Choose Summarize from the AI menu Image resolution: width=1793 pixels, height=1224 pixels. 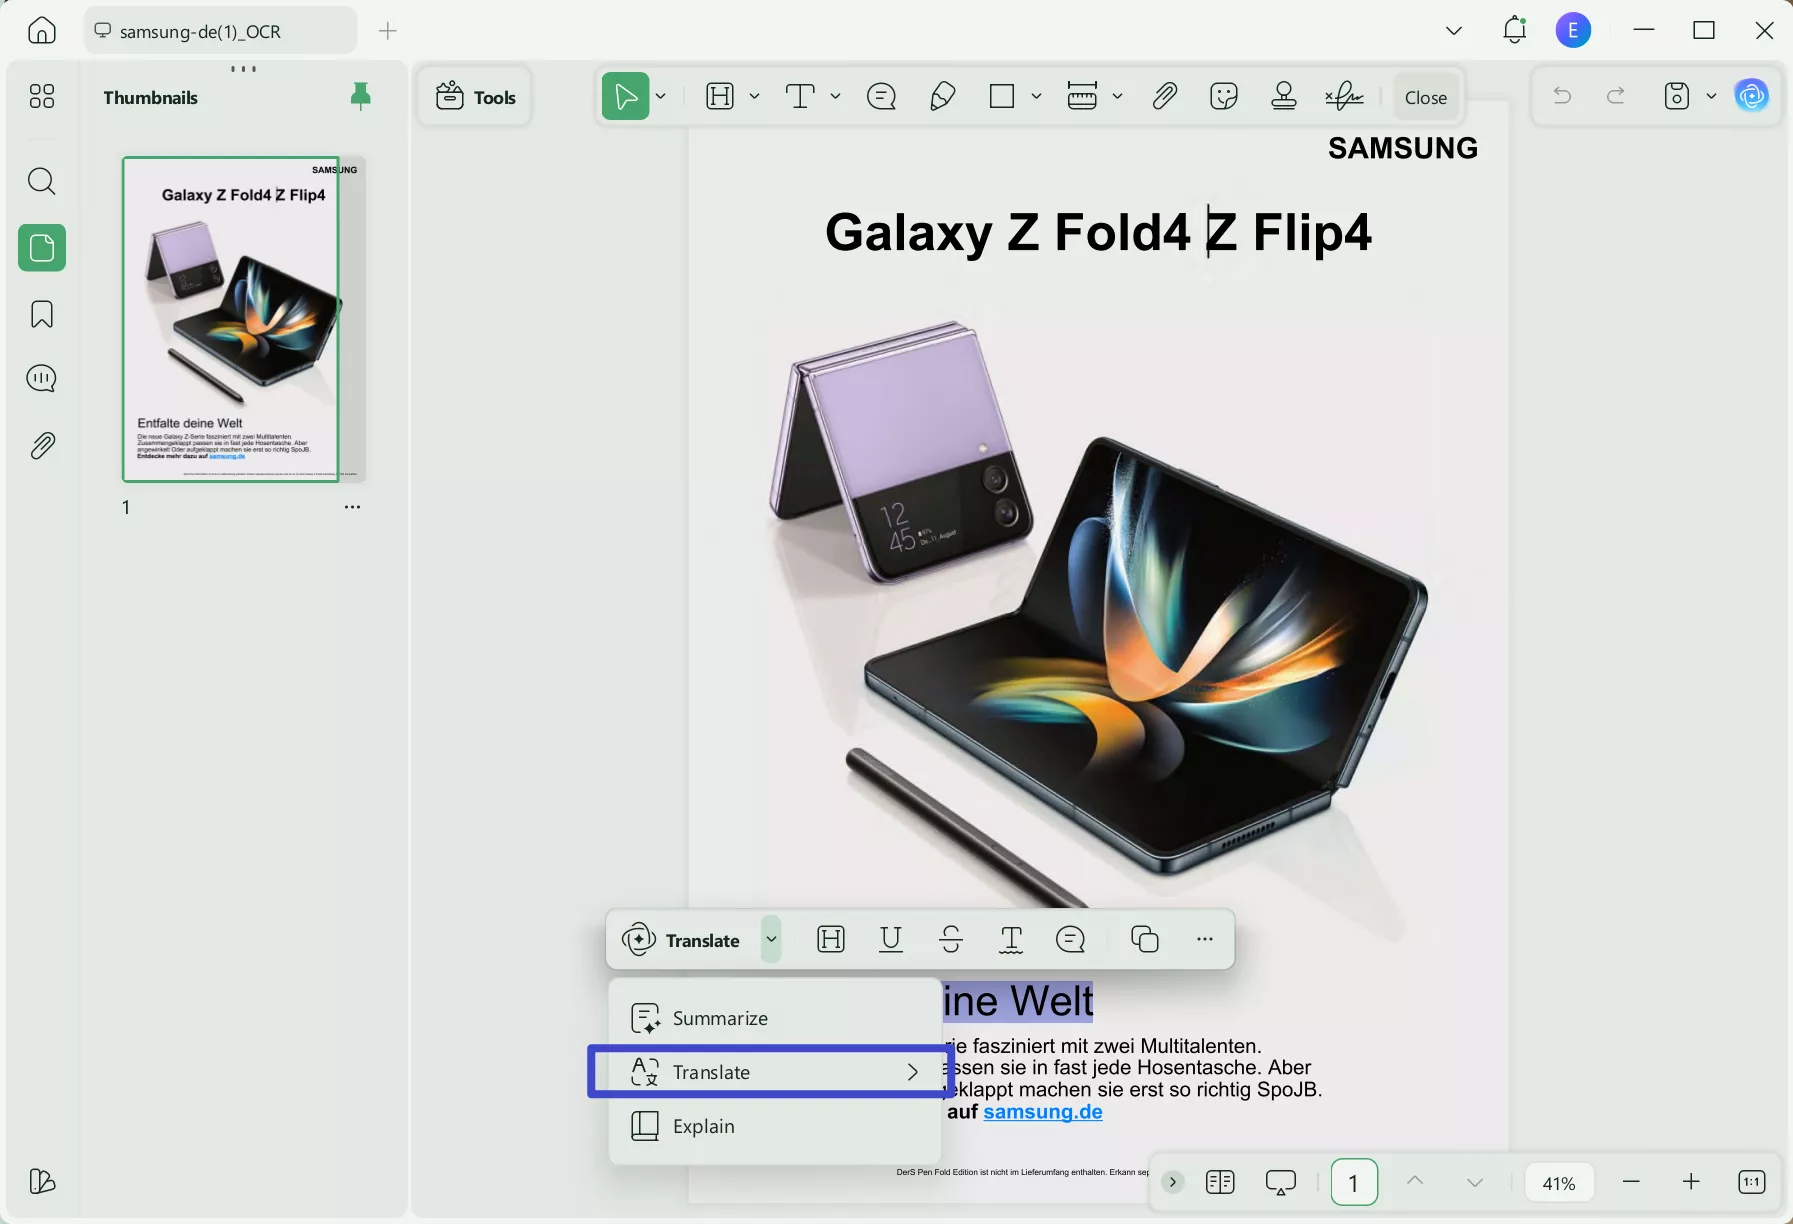pyautogui.click(x=775, y=1018)
